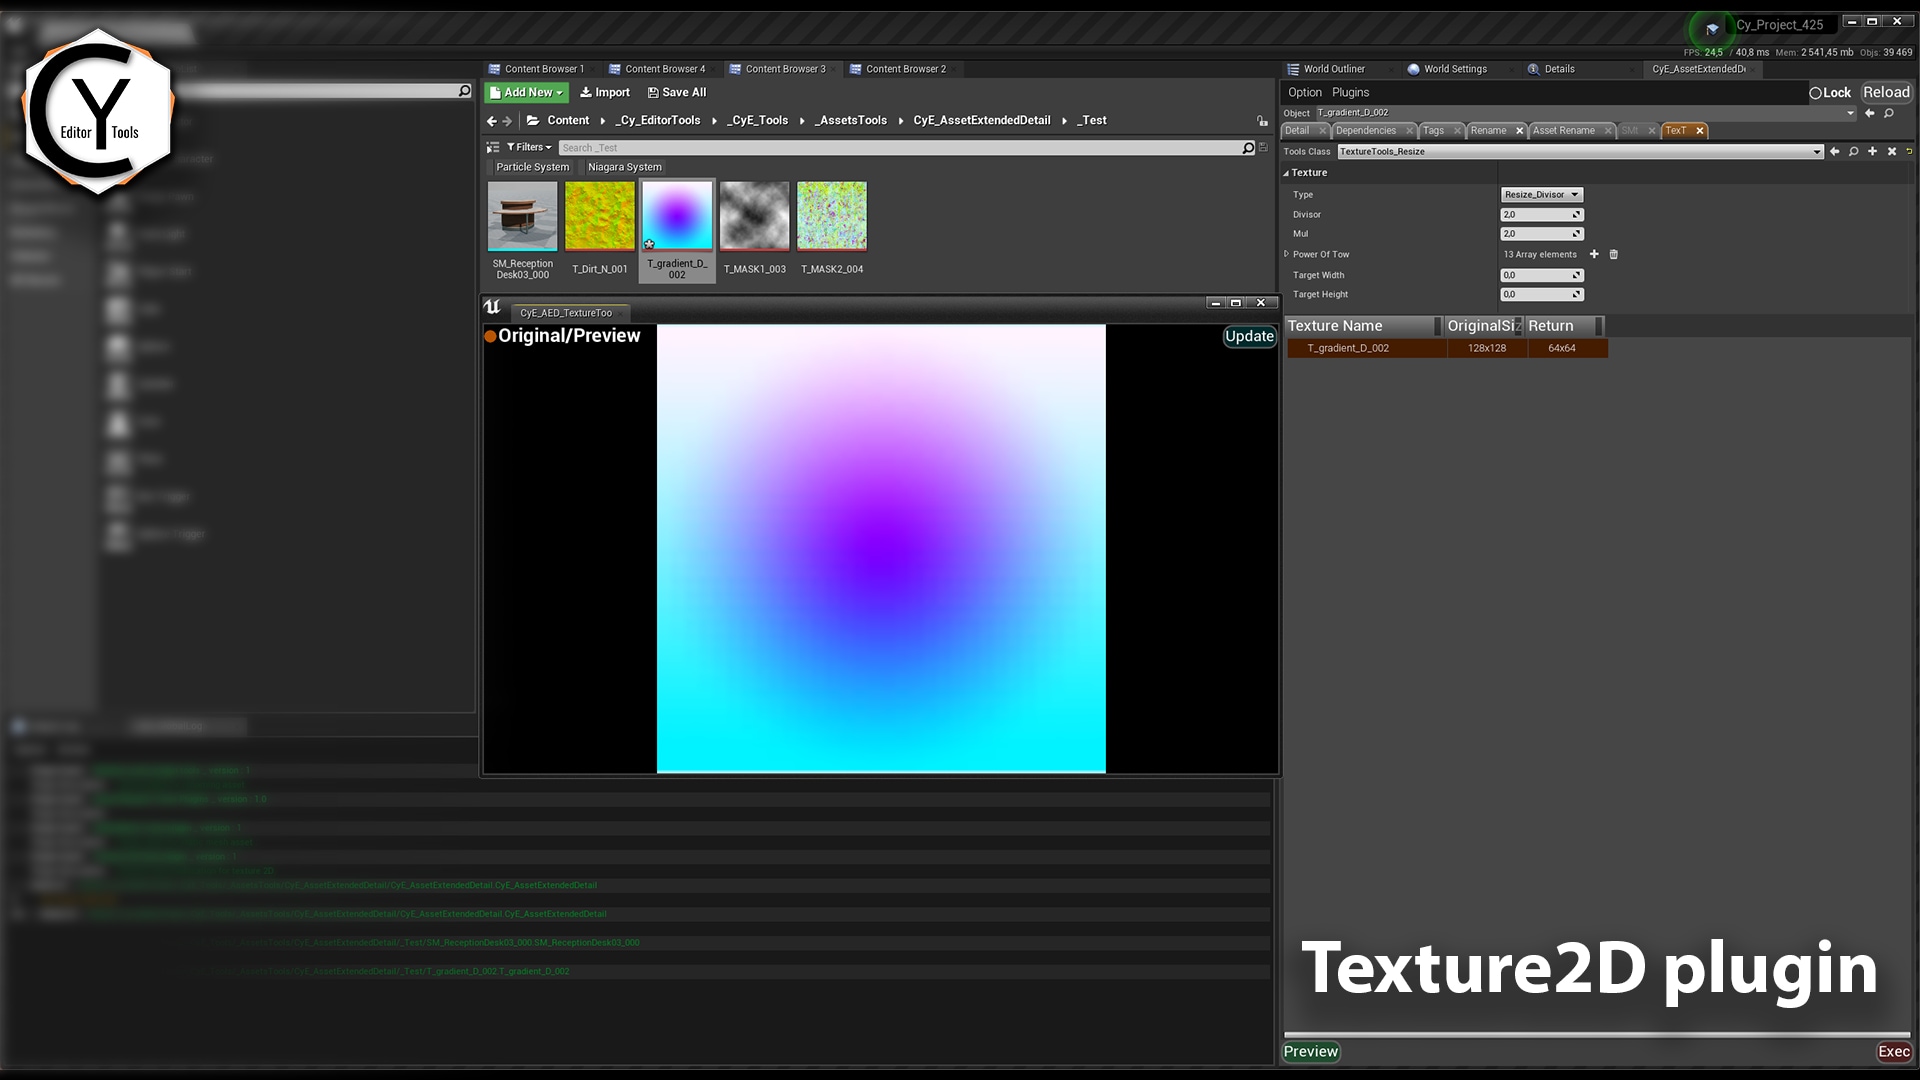The height and width of the screenshot is (1080, 1920).
Task: Click the trash icon next to Power Of Tow array
Action: [x=1613, y=254]
